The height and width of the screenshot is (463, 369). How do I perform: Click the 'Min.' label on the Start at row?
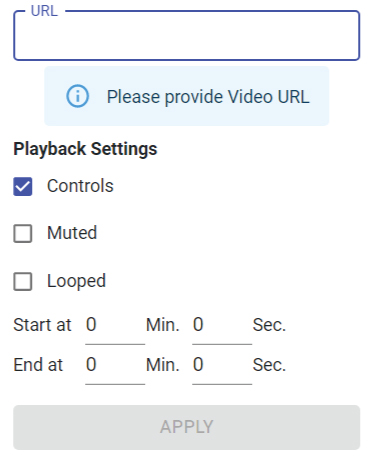click(163, 325)
